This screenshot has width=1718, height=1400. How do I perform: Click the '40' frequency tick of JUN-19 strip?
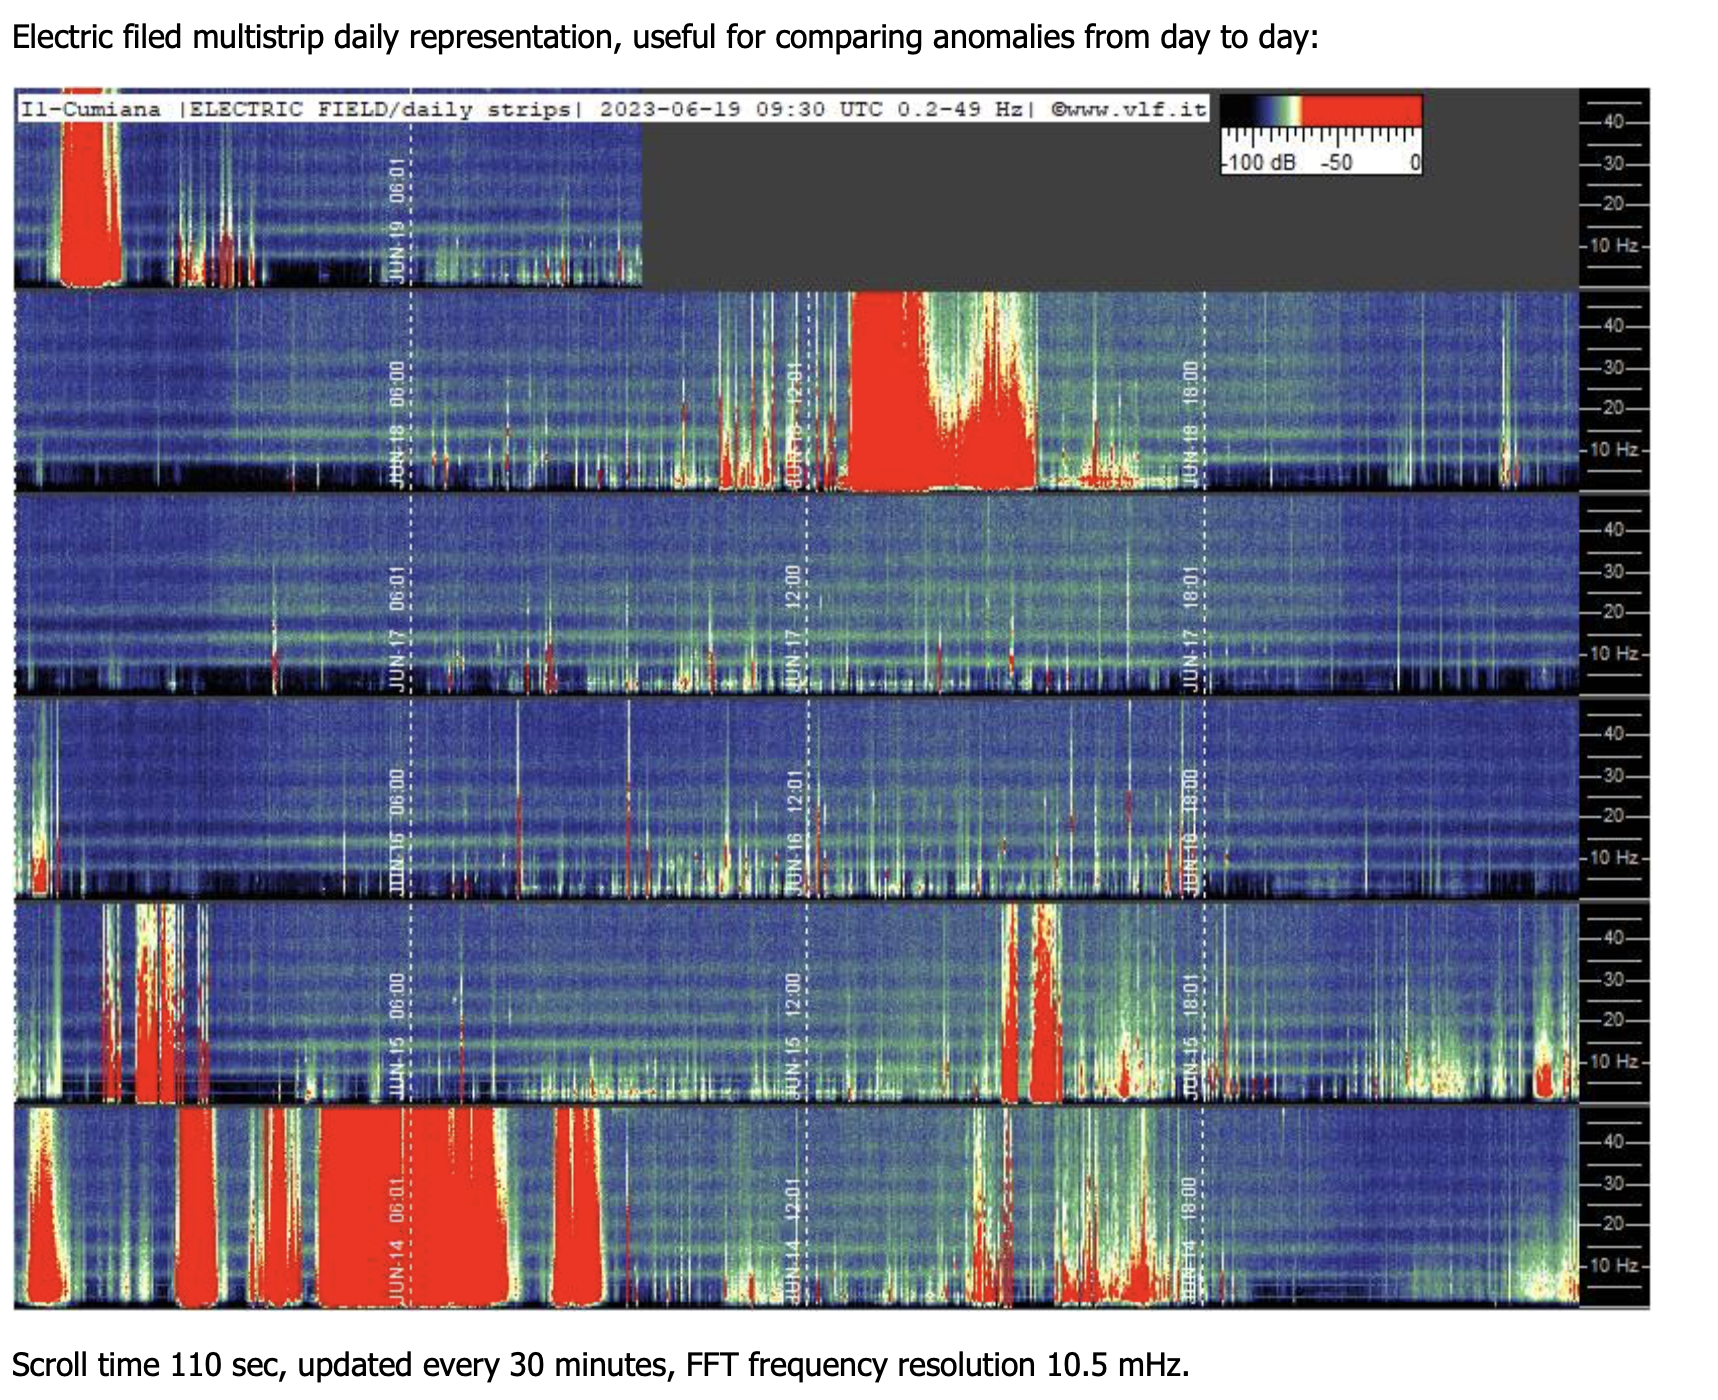pyautogui.click(x=1614, y=122)
